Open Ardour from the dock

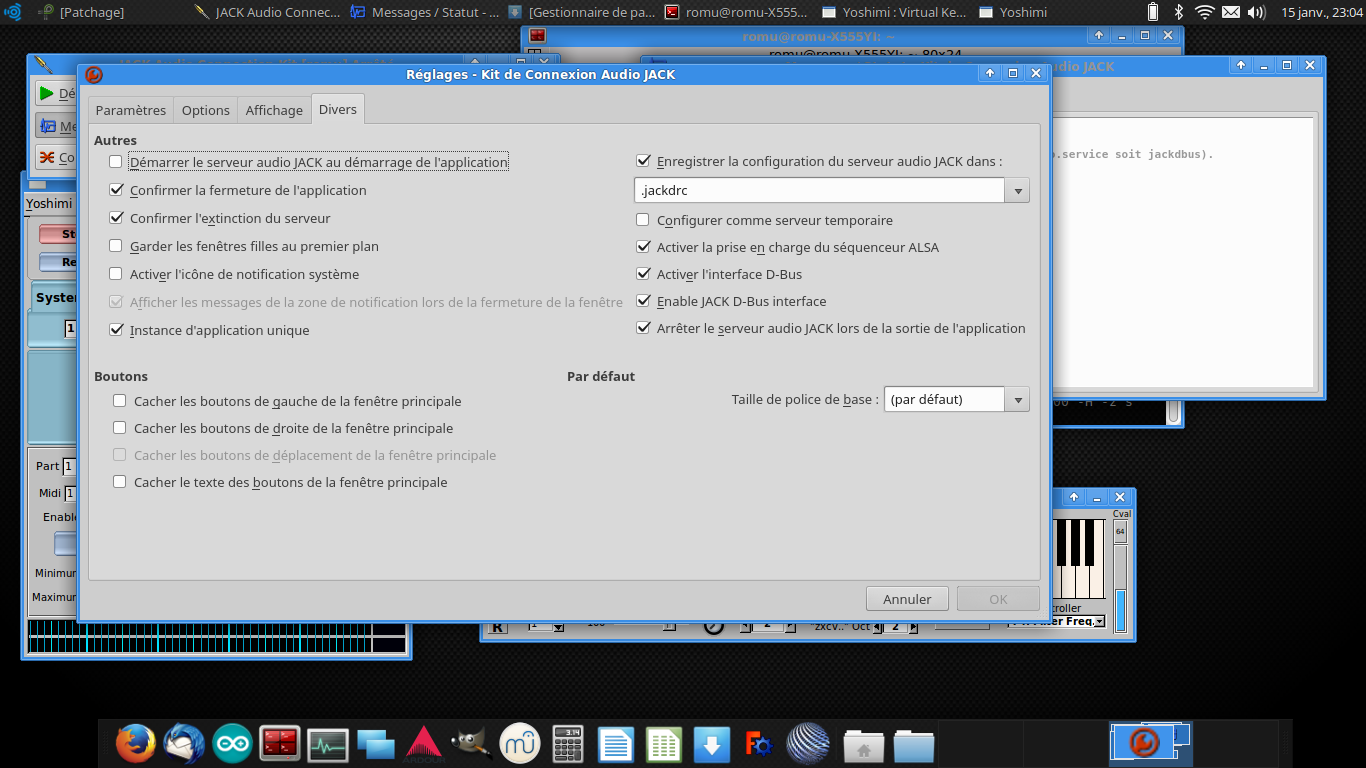424,744
